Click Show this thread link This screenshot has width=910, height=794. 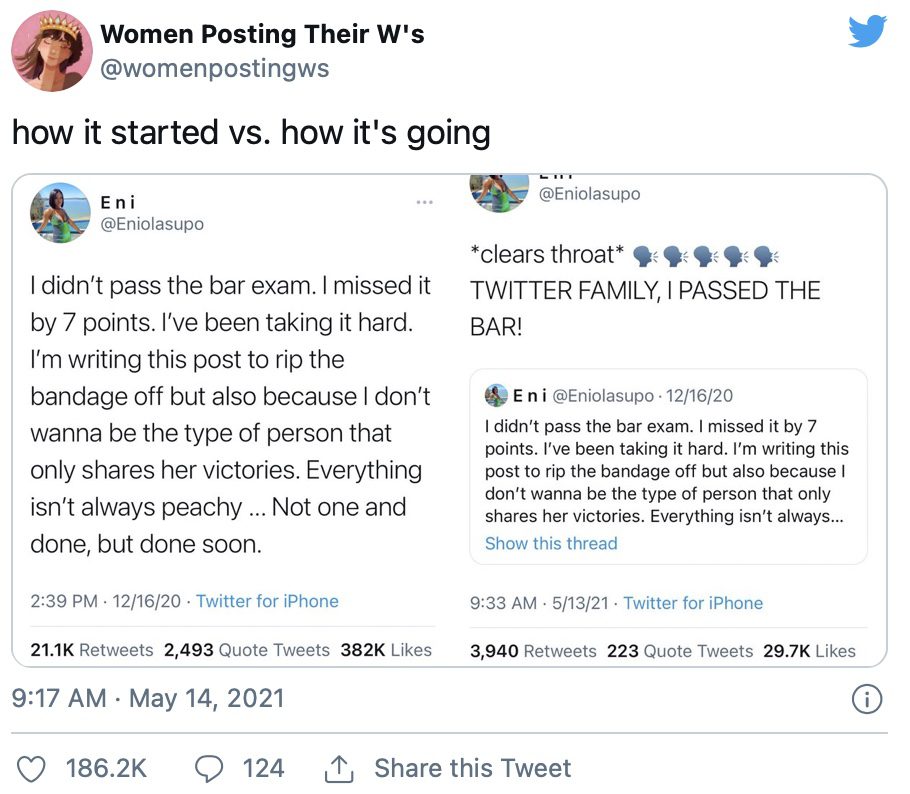click(x=551, y=544)
